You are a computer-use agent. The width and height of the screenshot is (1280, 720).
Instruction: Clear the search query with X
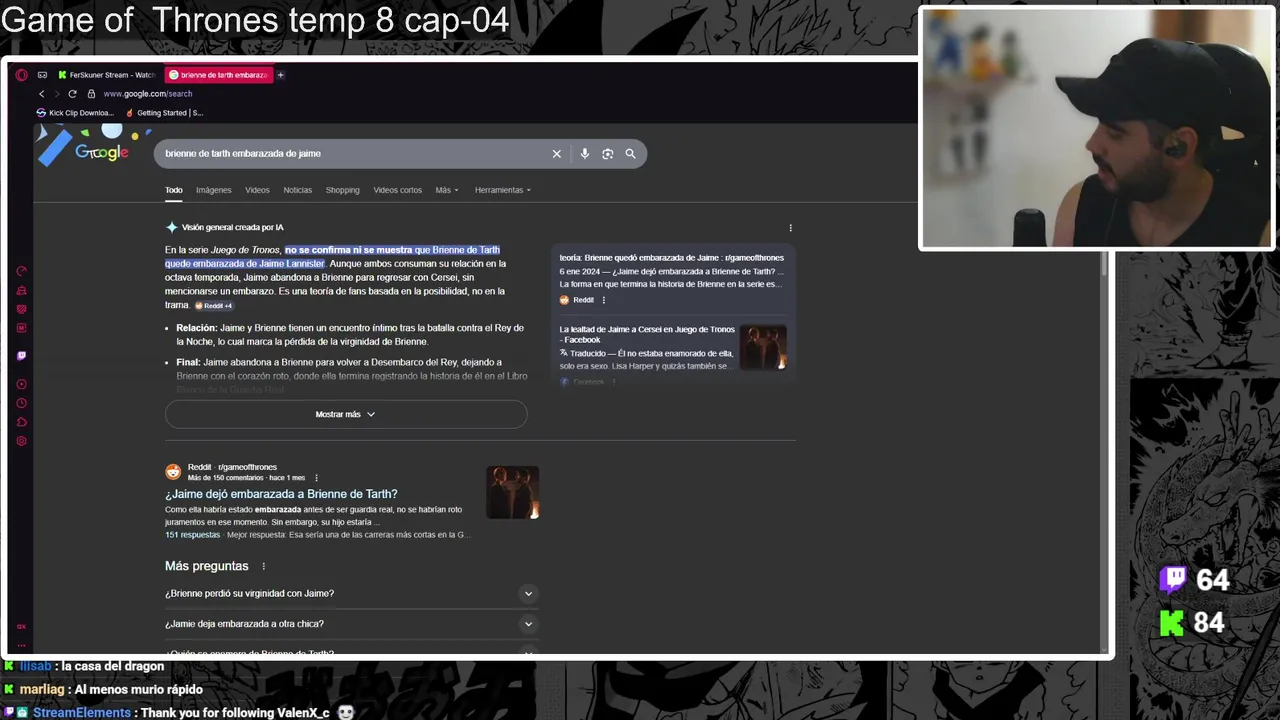click(557, 154)
